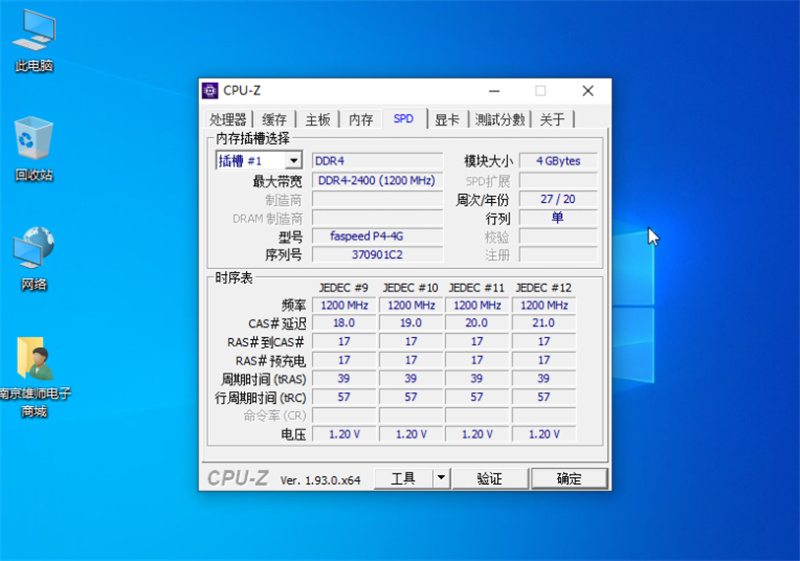The height and width of the screenshot is (561, 800).
Task: Click the serial number 370901C2 field
Action: pyautogui.click(x=378, y=254)
